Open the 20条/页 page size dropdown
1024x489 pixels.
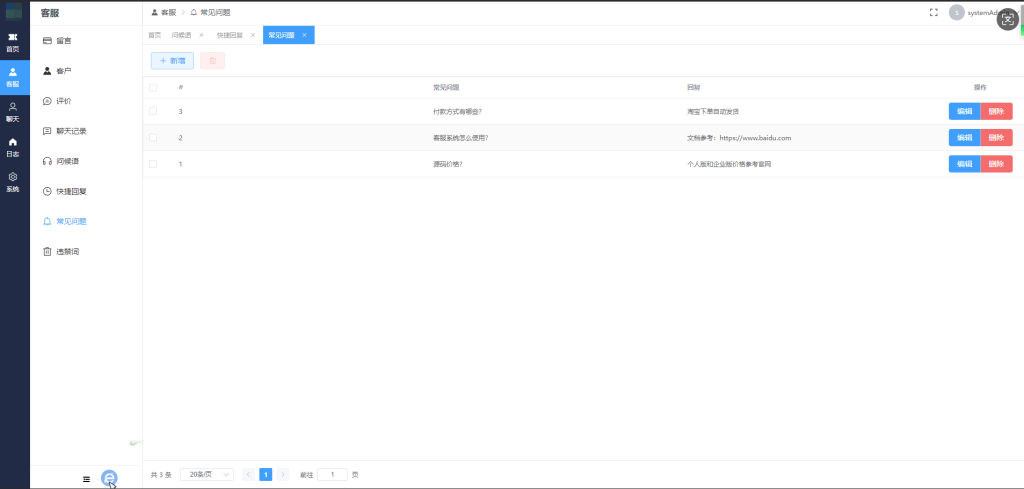tap(207, 475)
